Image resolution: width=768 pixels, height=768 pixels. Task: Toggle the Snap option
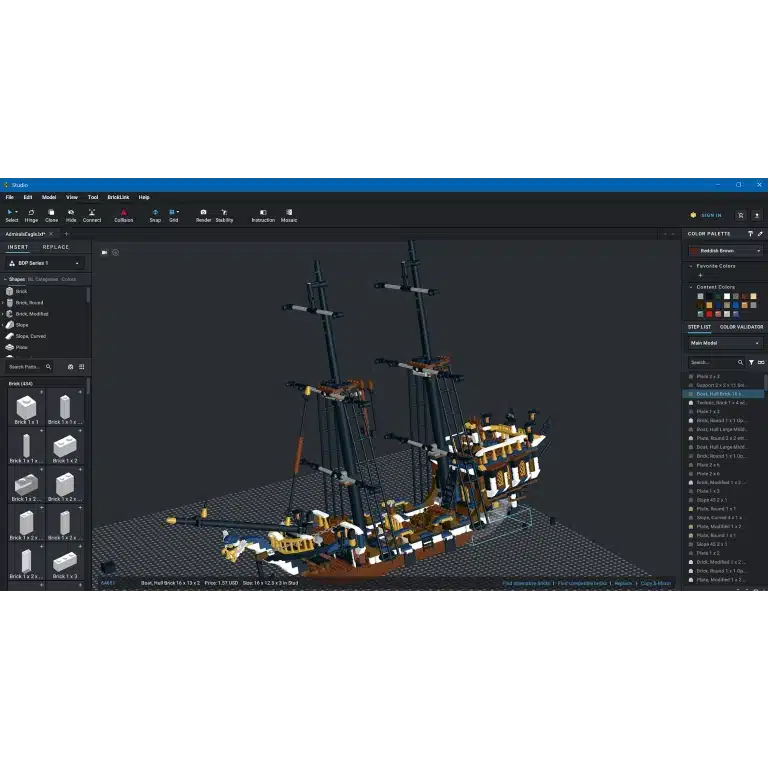coord(155,216)
